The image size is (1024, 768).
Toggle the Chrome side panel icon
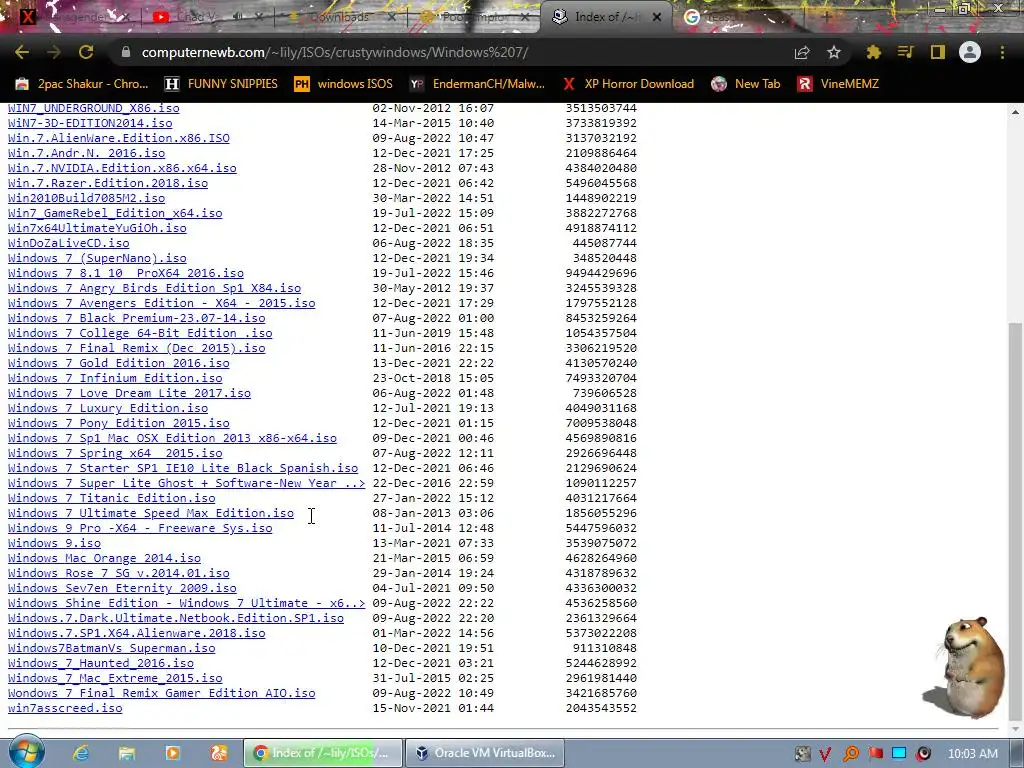(x=938, y=52)
